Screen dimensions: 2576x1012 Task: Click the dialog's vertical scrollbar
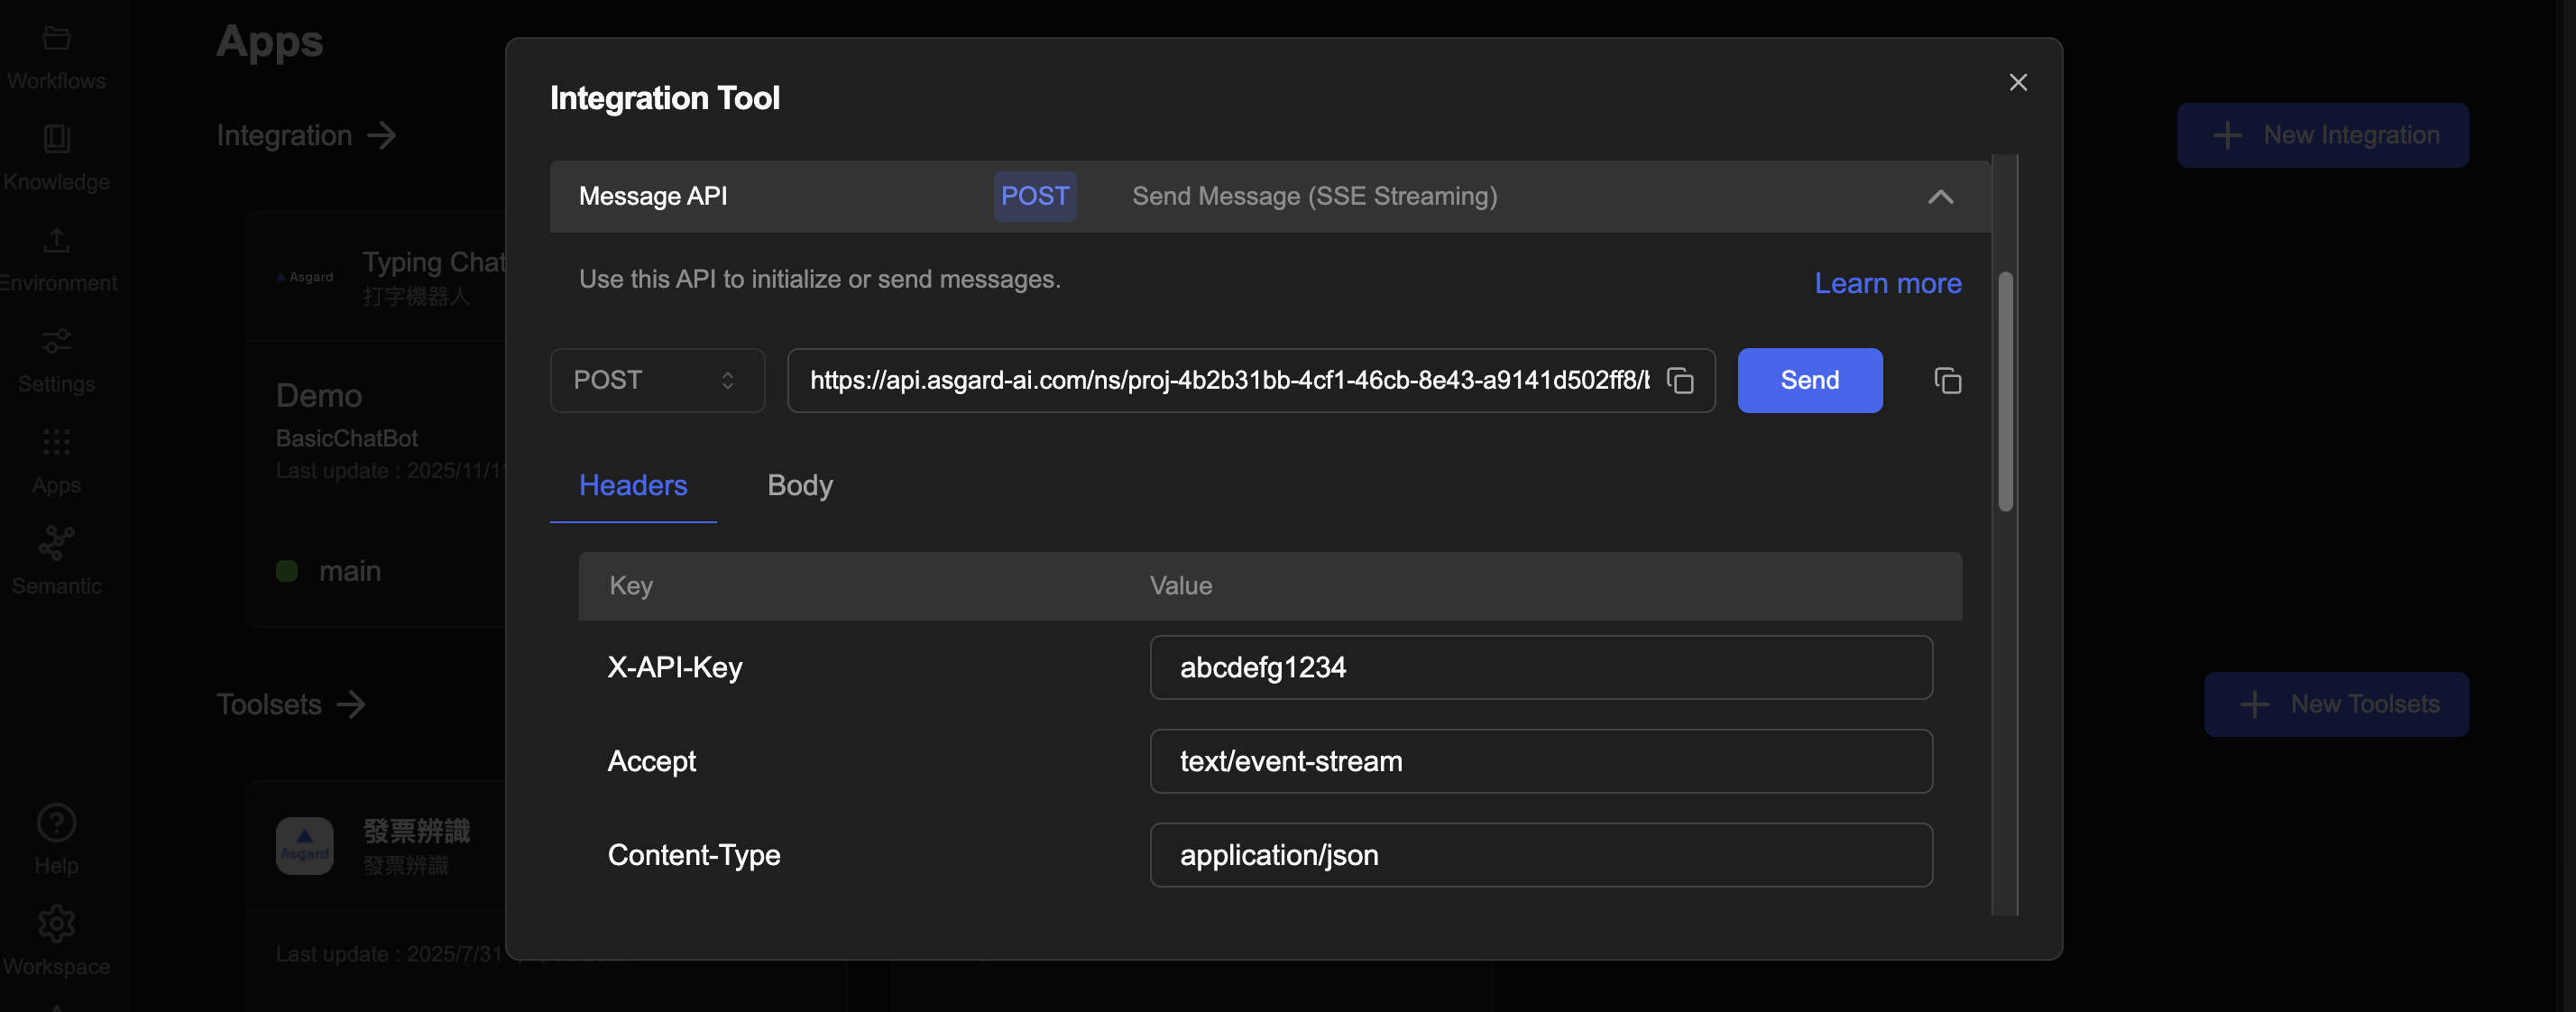pyautogui.click(x=2005, y=392)
